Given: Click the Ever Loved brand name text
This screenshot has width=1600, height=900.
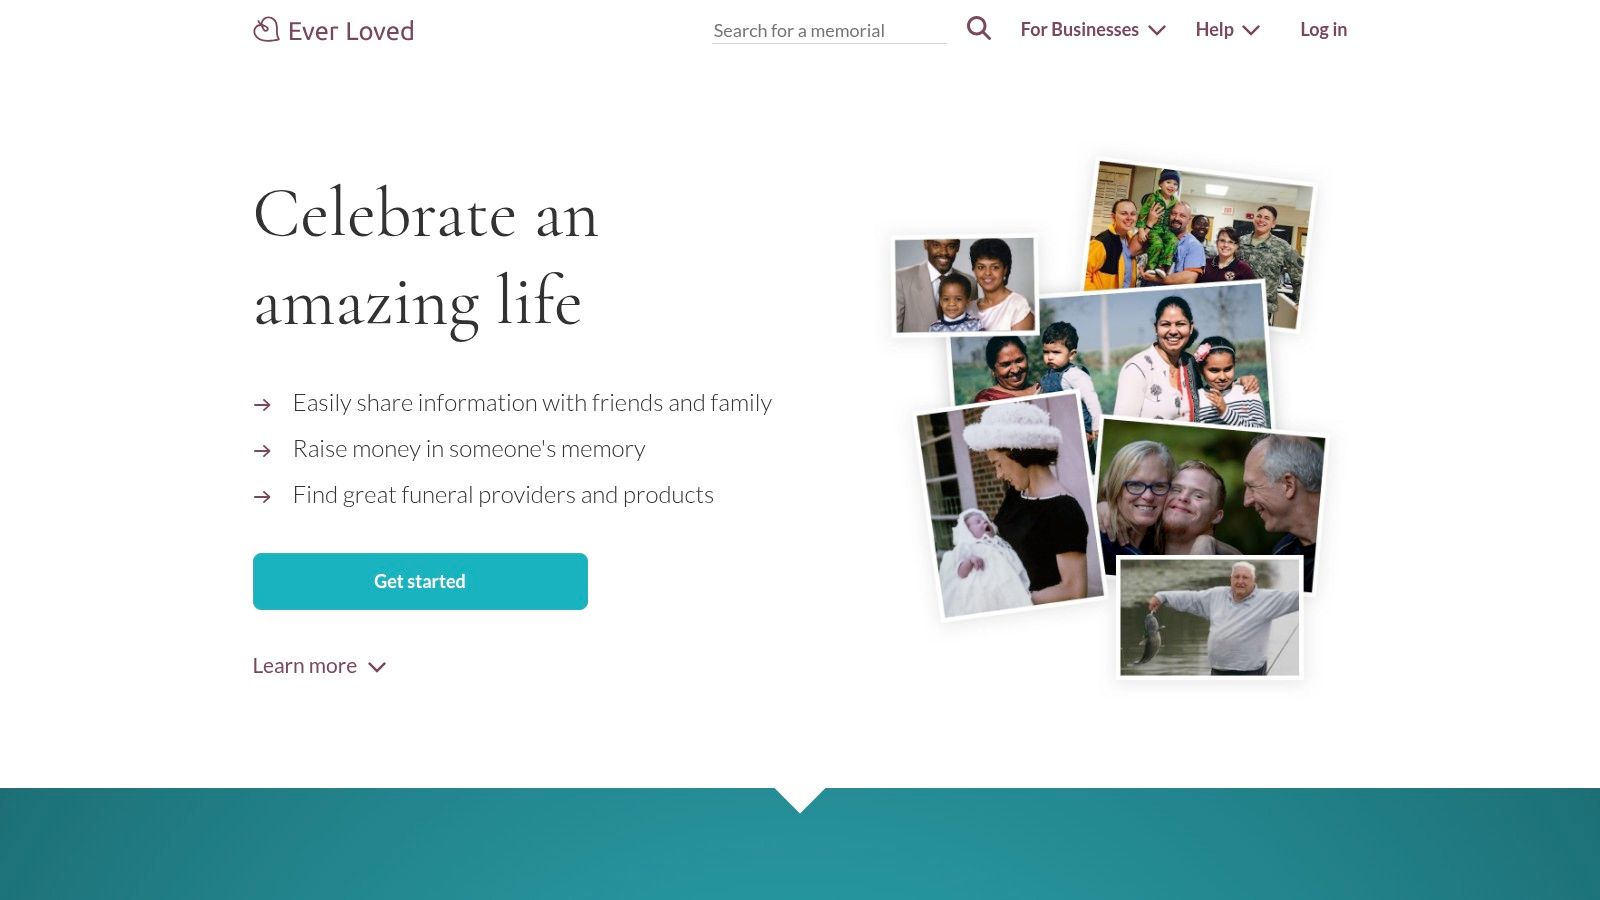Looking at the screenshot, I should 351,31.
